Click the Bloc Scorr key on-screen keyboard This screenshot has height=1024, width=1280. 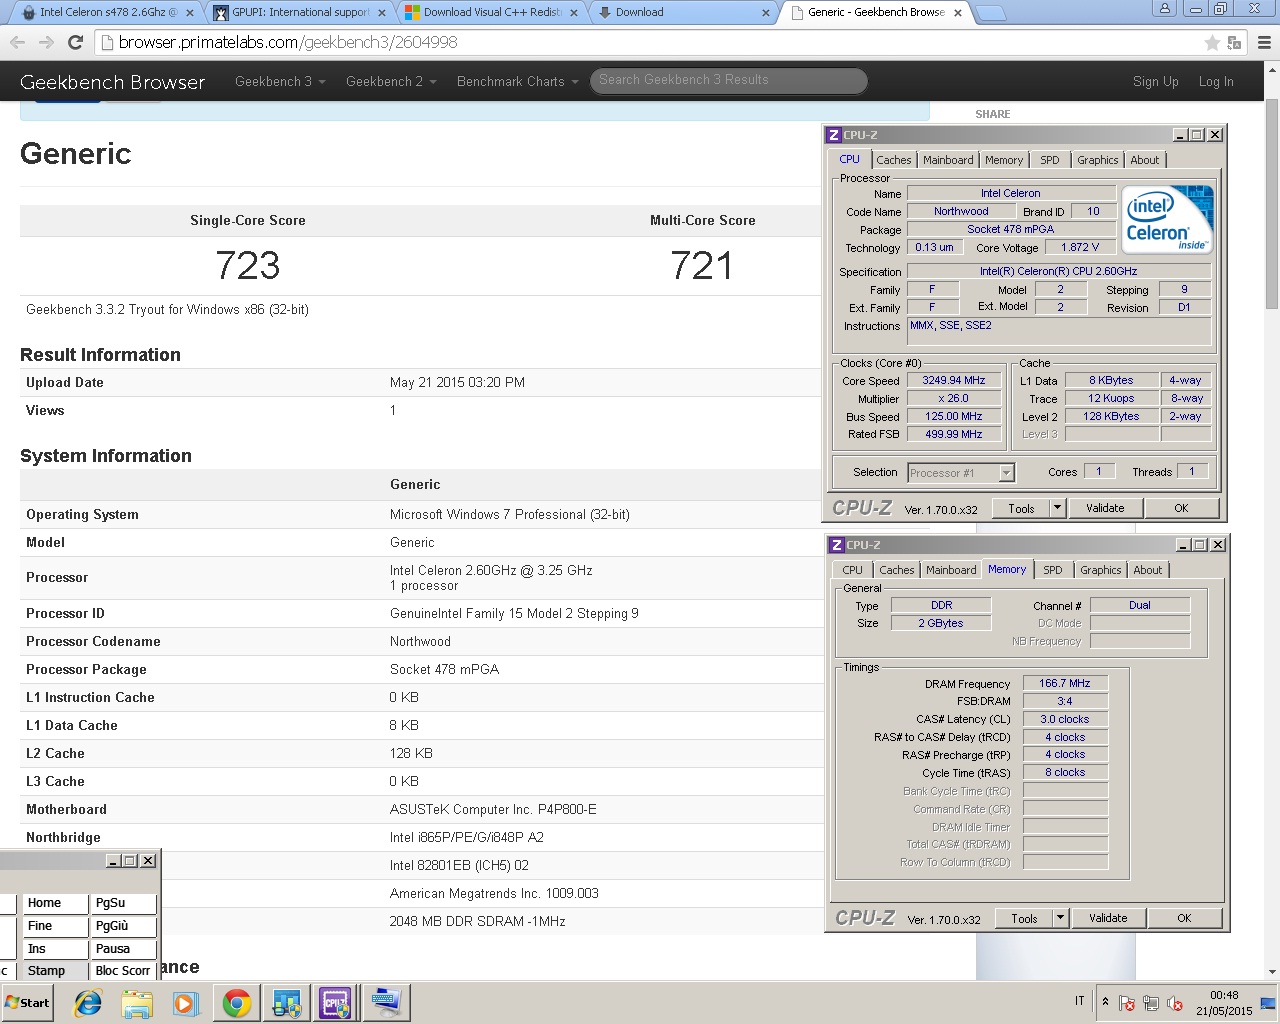click(x=124, y=971)
